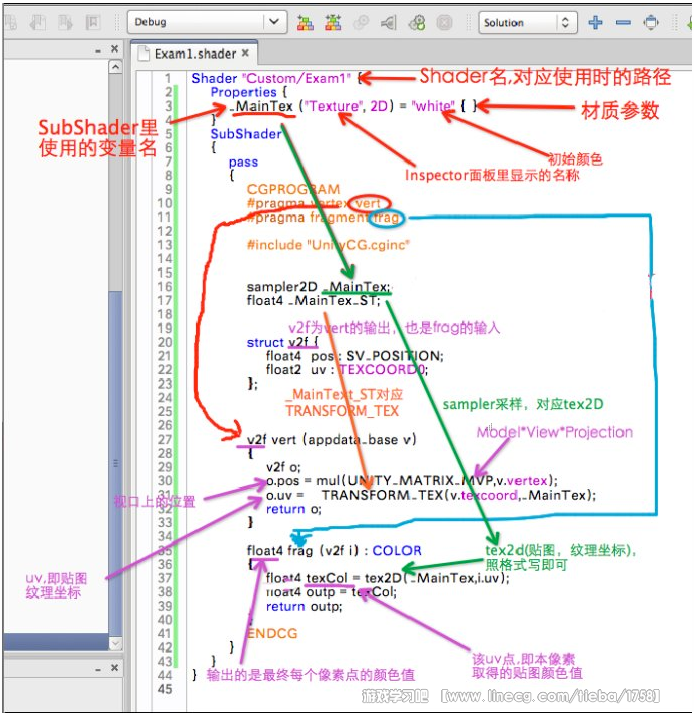Image resolution: width=694 pixels, height=713 pixels.
Task: Close the upper left side panel
Action: (x=115, y=48)
